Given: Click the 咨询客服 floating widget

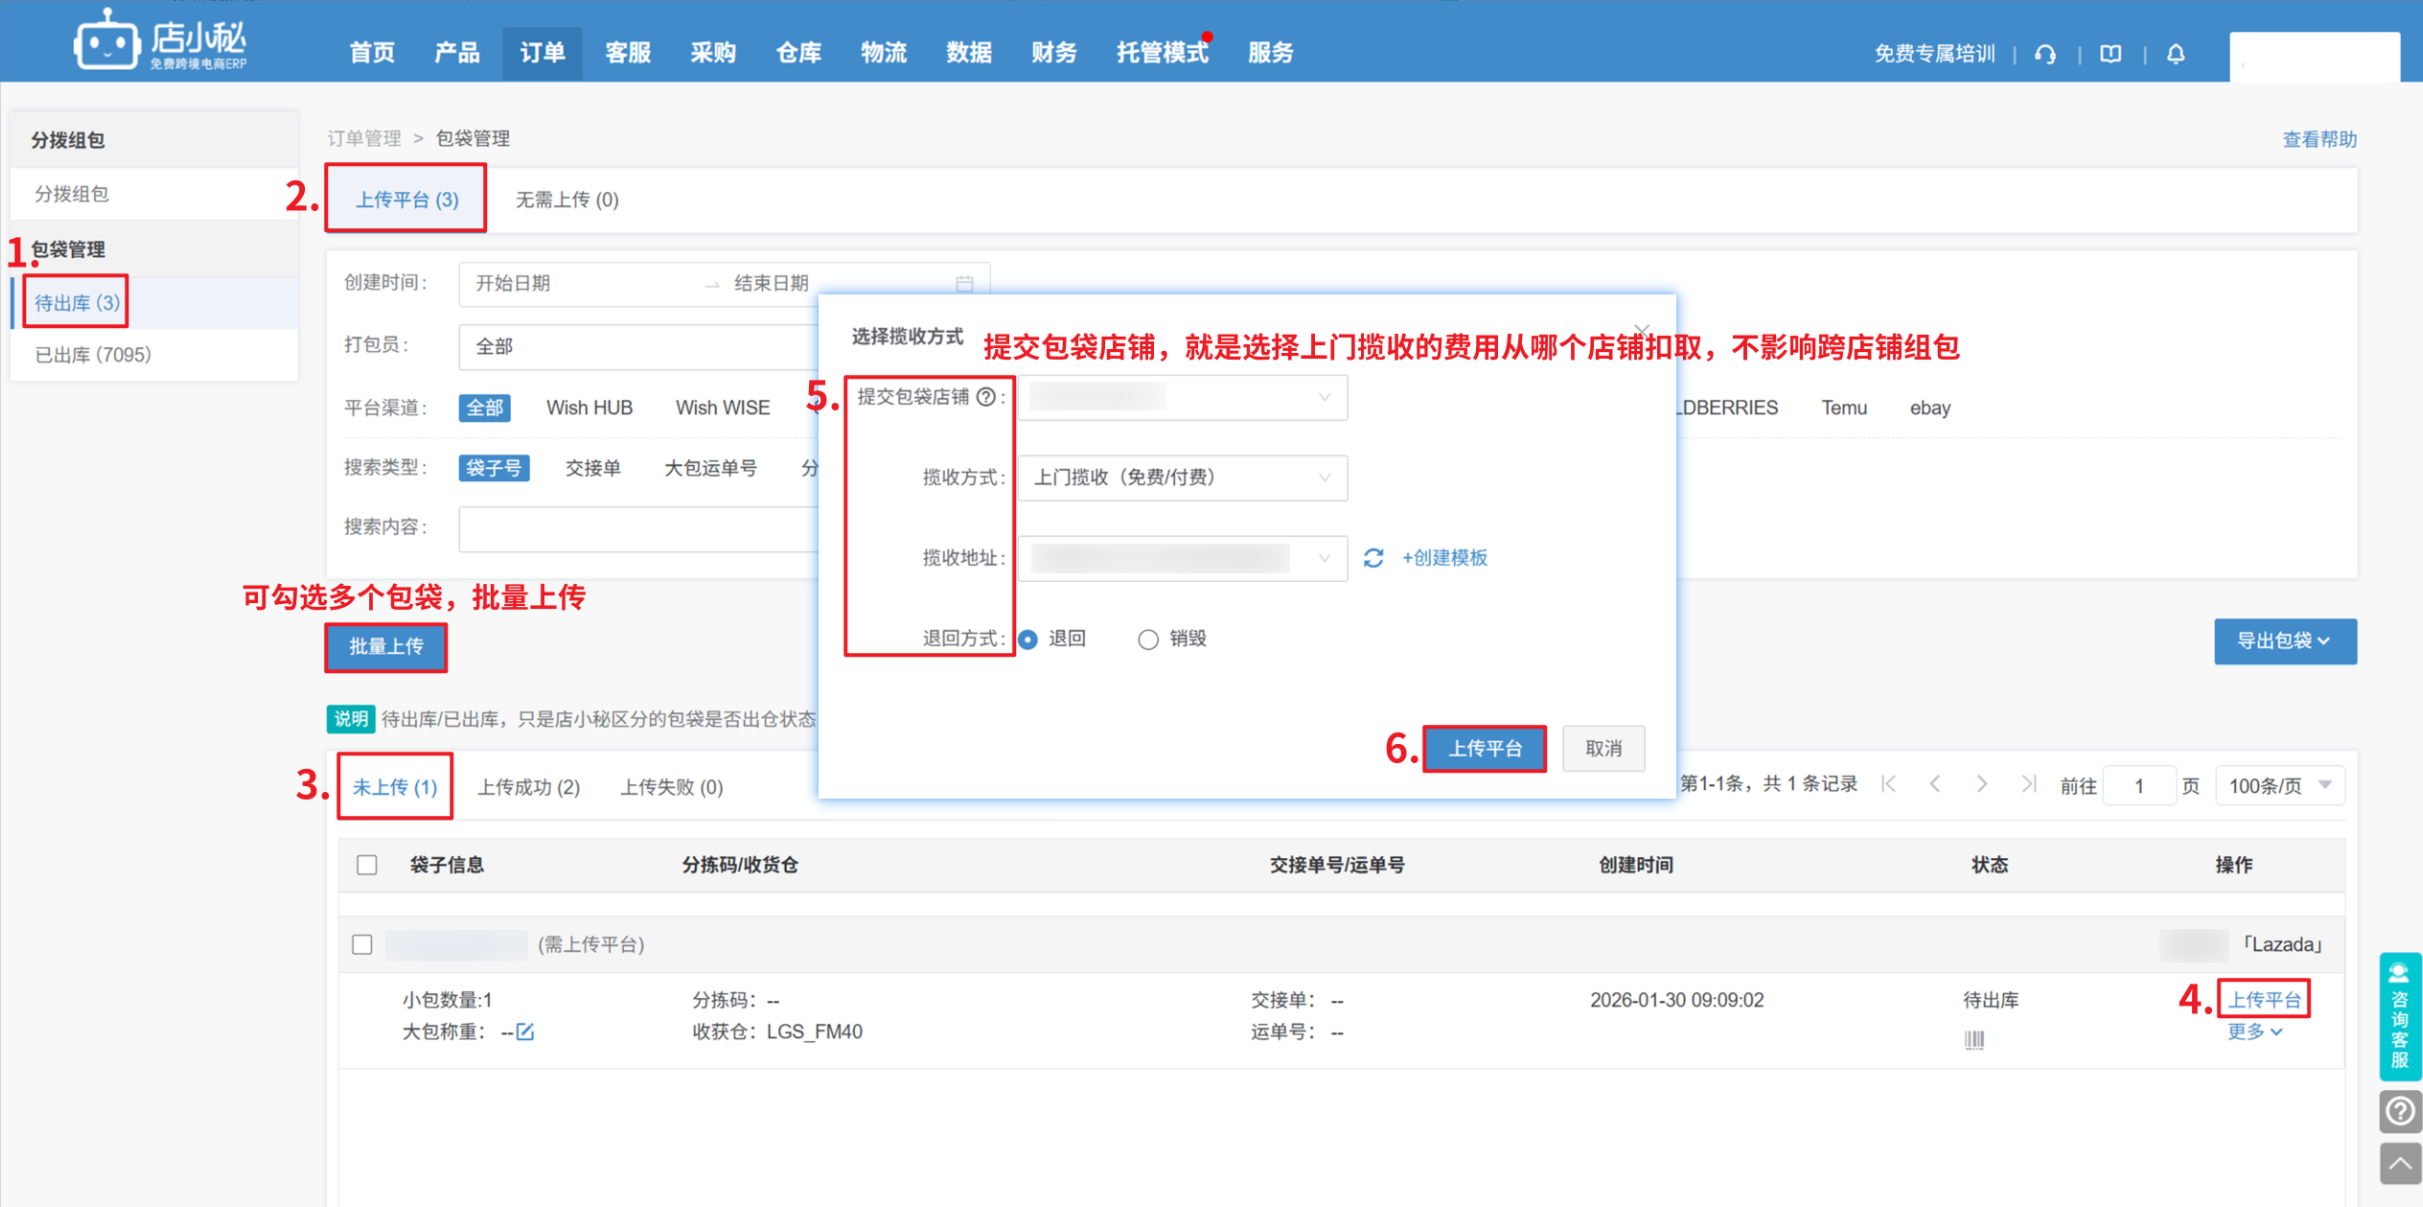Looking at the screenshot, I should [2399, 1016].
